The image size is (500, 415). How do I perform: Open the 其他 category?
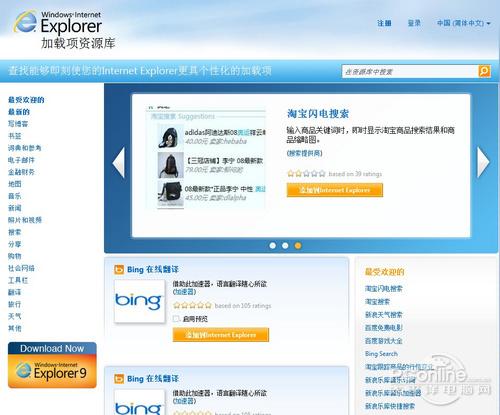[15, 328]
